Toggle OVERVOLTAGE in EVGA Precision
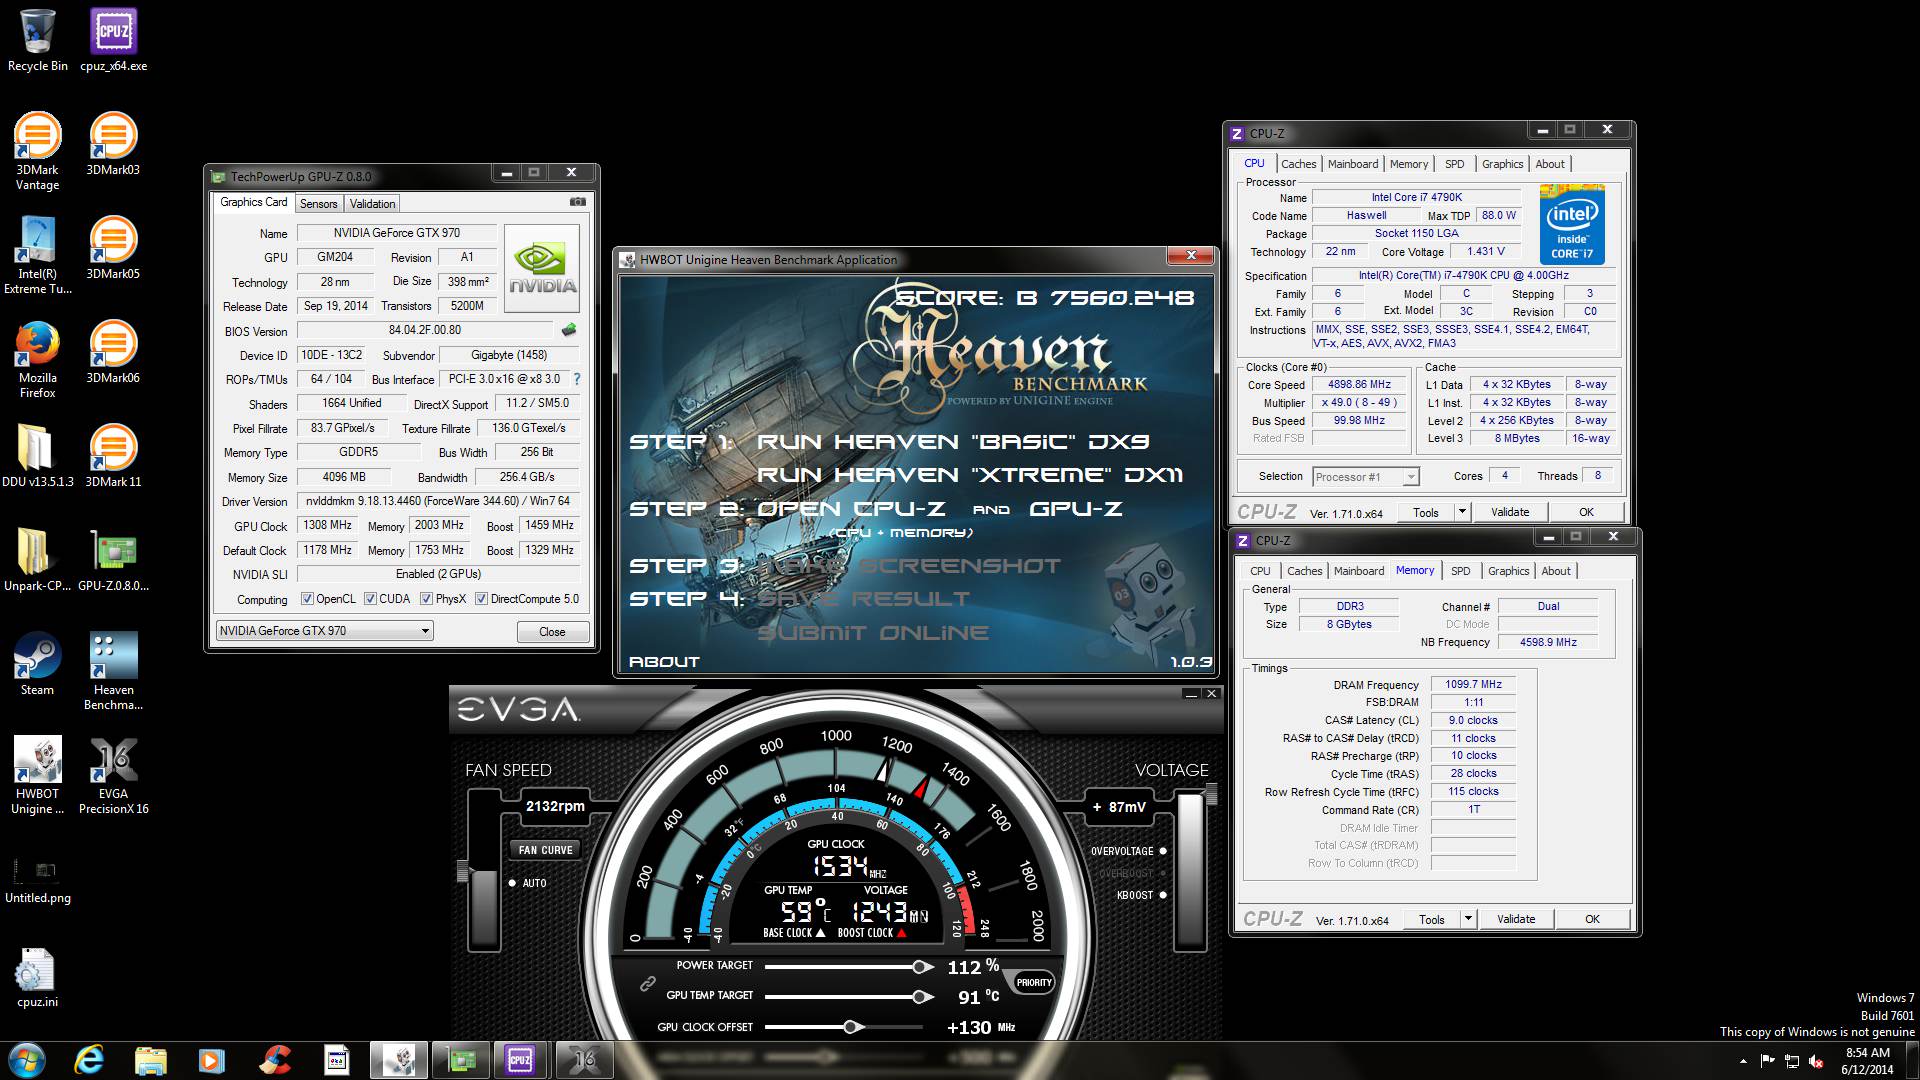This screenshot has height=1080, width=1920. (x=1163, y=851)
